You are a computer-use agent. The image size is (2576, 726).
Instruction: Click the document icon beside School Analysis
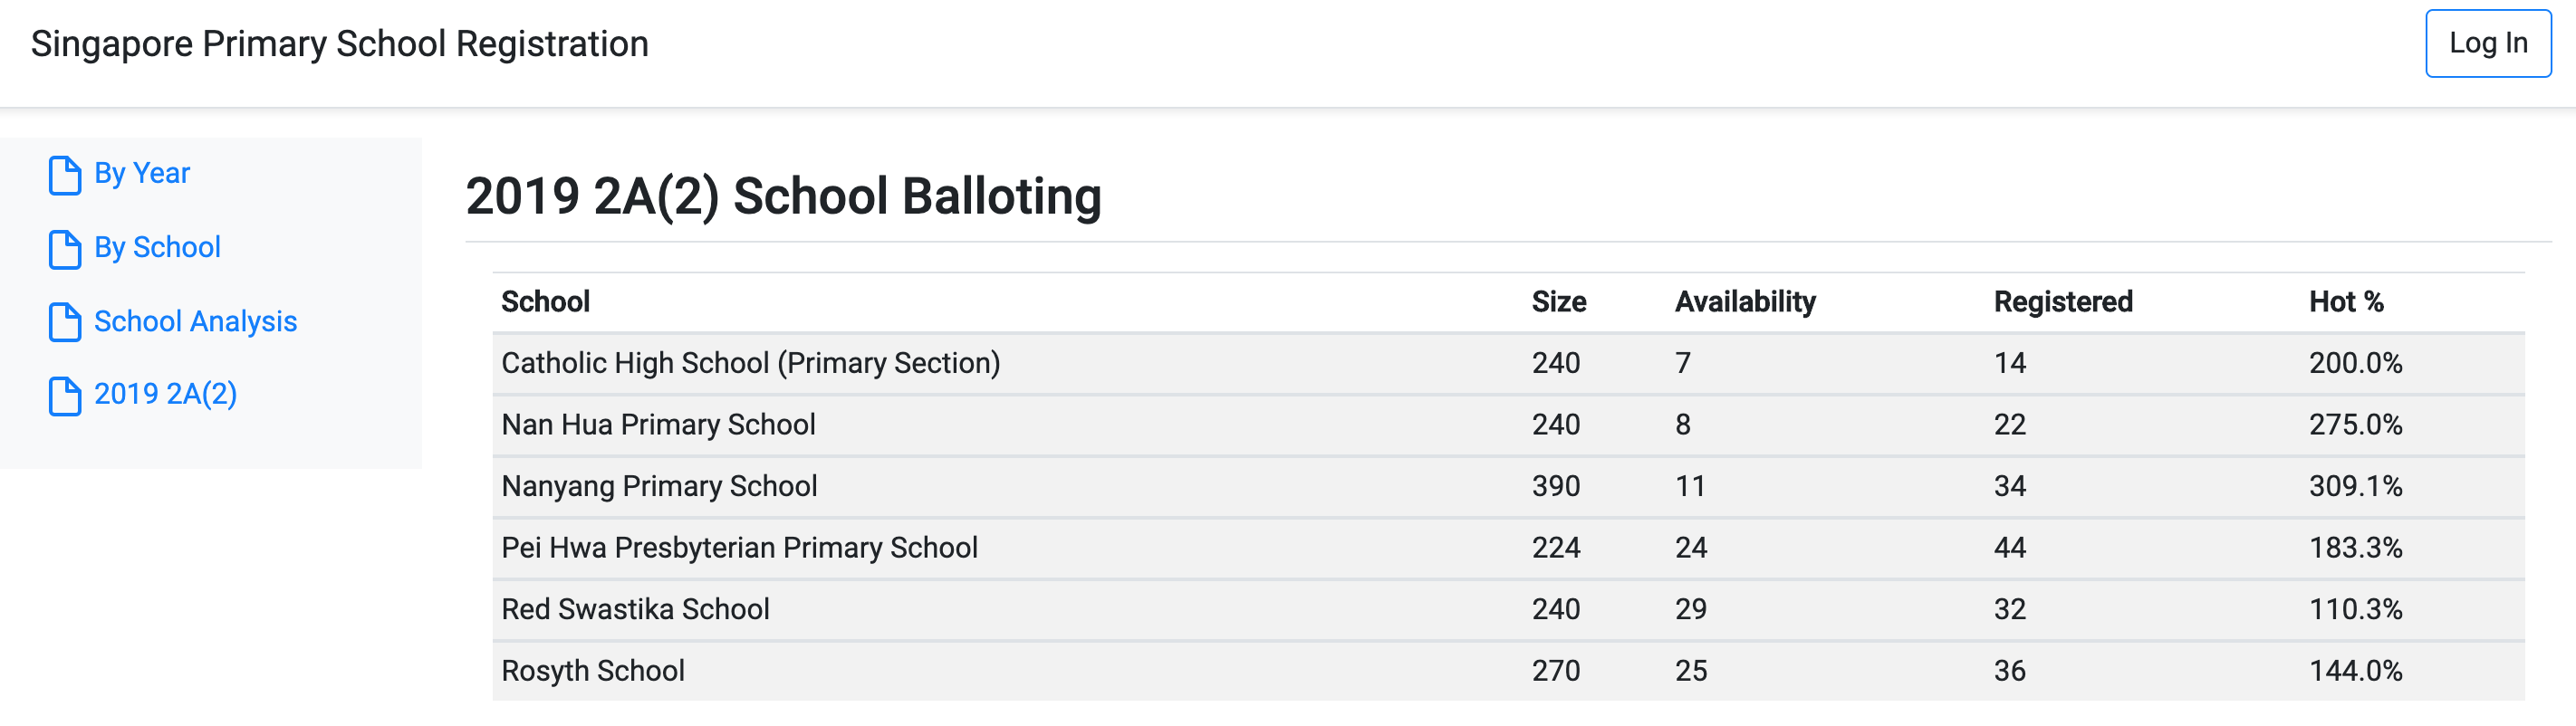click(x=65, y=322)
